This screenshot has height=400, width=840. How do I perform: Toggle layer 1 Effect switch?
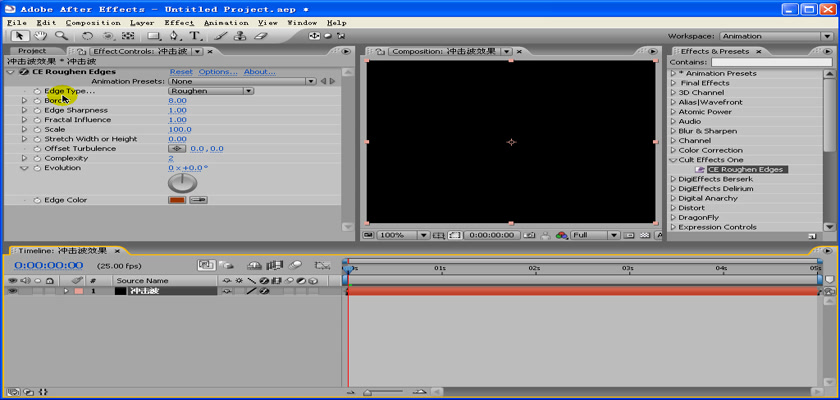click(264, 291)
